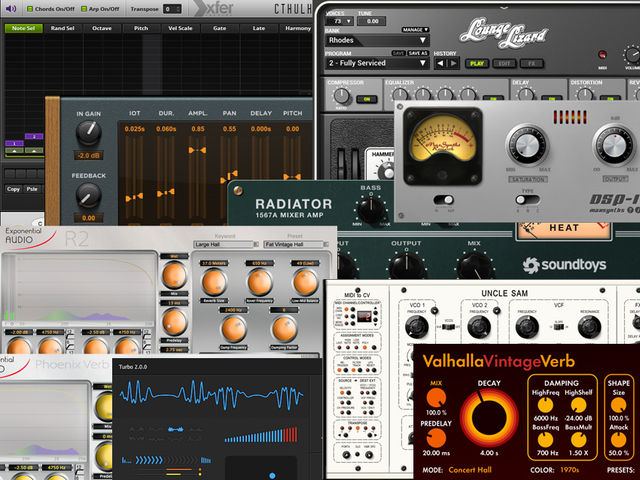Open the '2 - Fully Serviced' program dropdown
Viewport: 640px width, 480px height.
[x=377, y=63]
